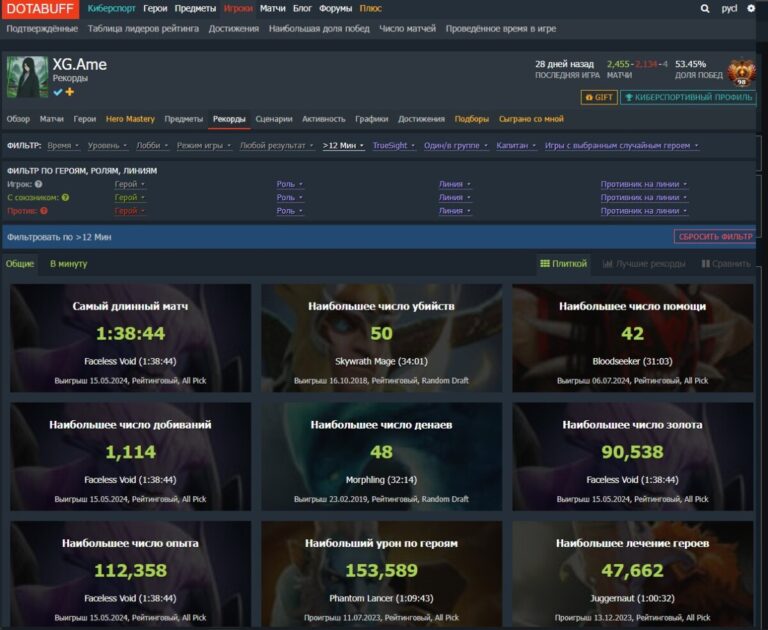Open Матчи in top navigation
Image resolution: width=768 pixels, height=630 pixels.
[272, 8]
